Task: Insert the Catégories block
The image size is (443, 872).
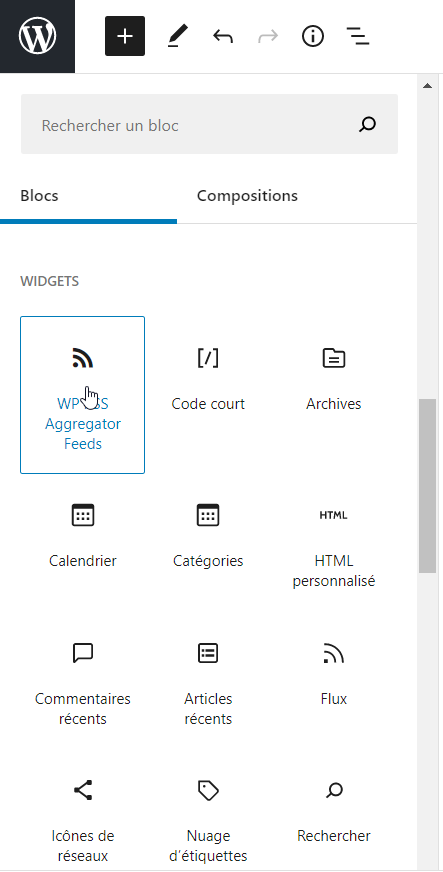Action: [x=208, y=536]
